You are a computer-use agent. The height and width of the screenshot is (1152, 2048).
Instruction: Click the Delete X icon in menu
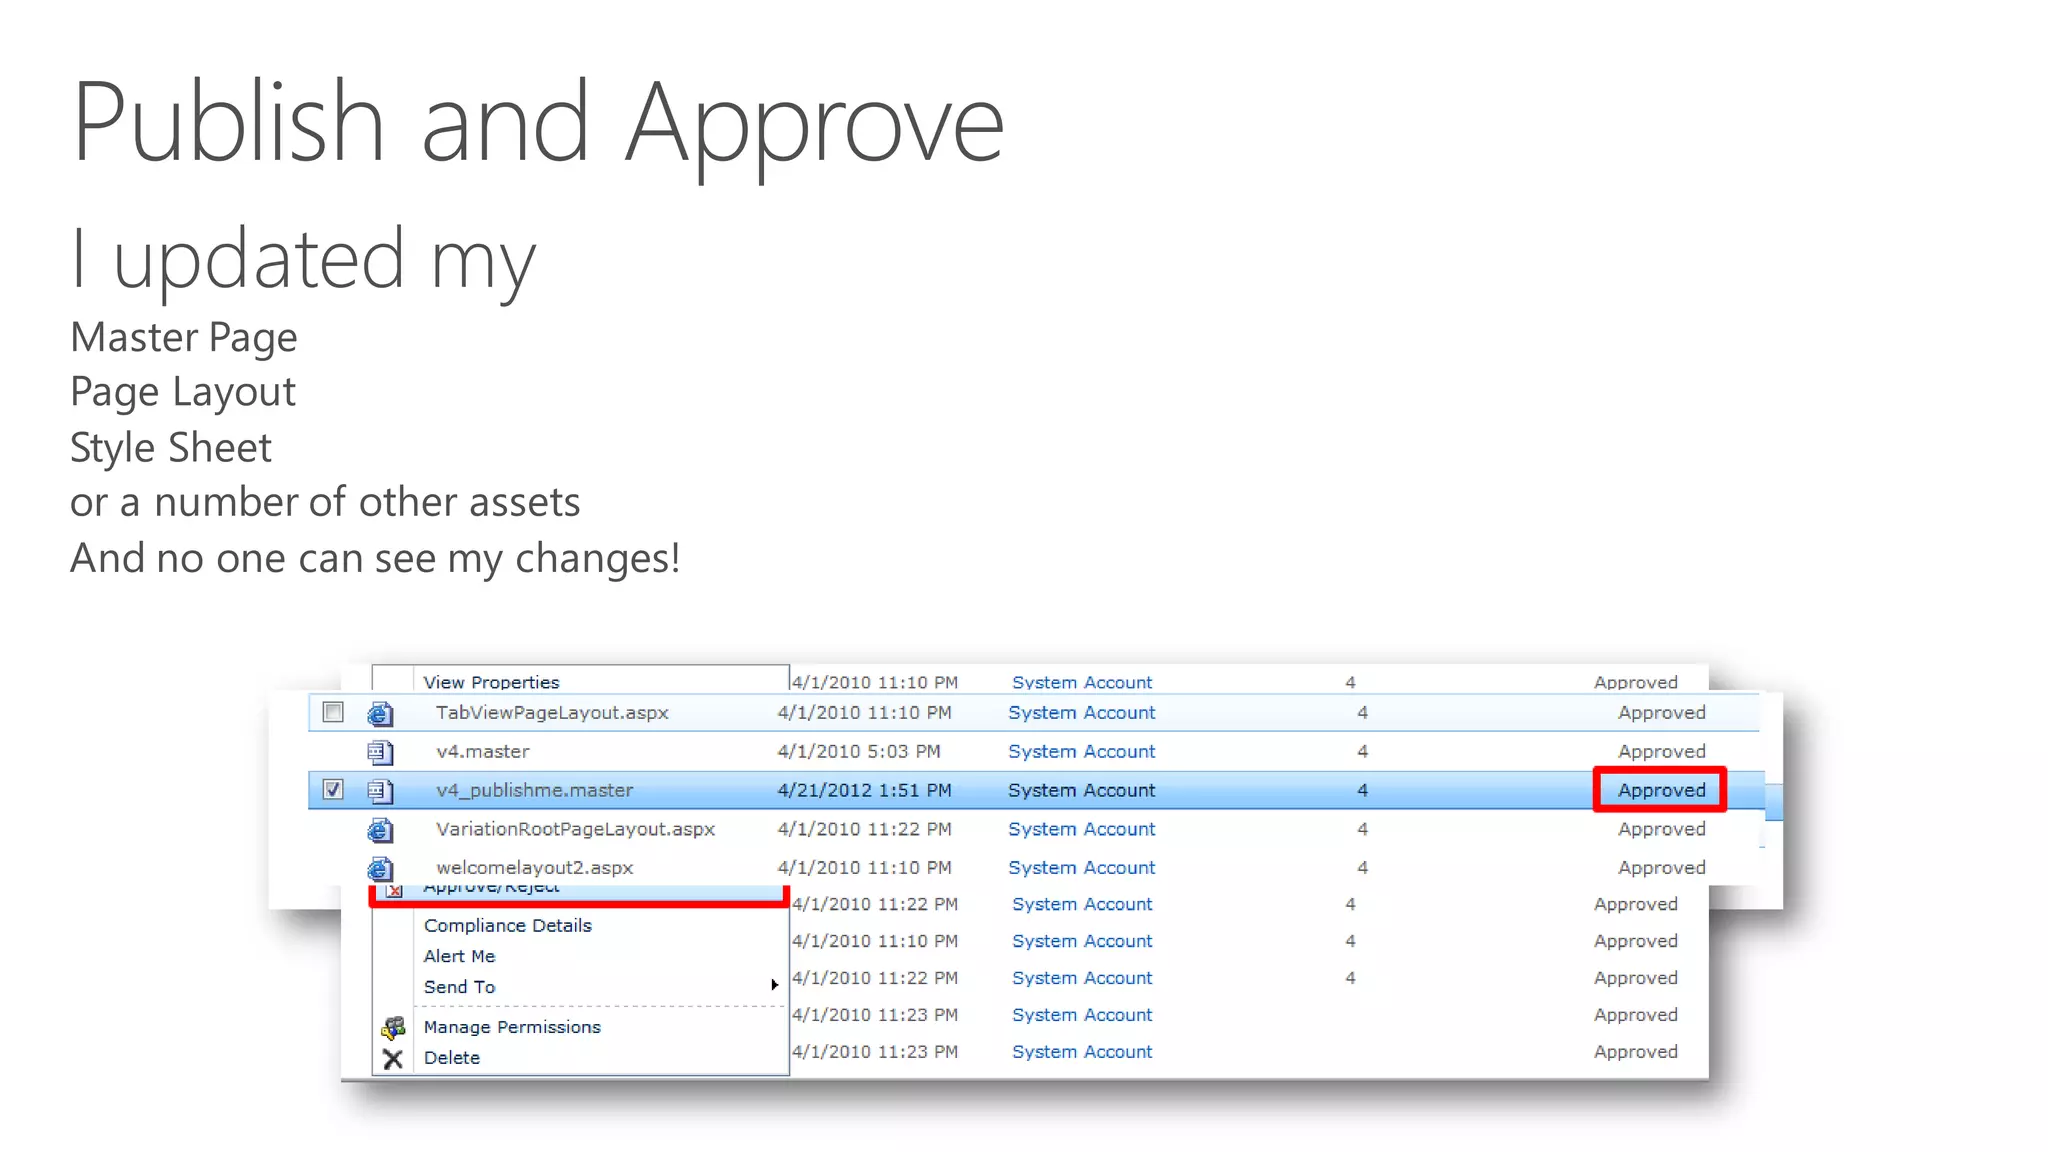click(x=393, y=1058)
